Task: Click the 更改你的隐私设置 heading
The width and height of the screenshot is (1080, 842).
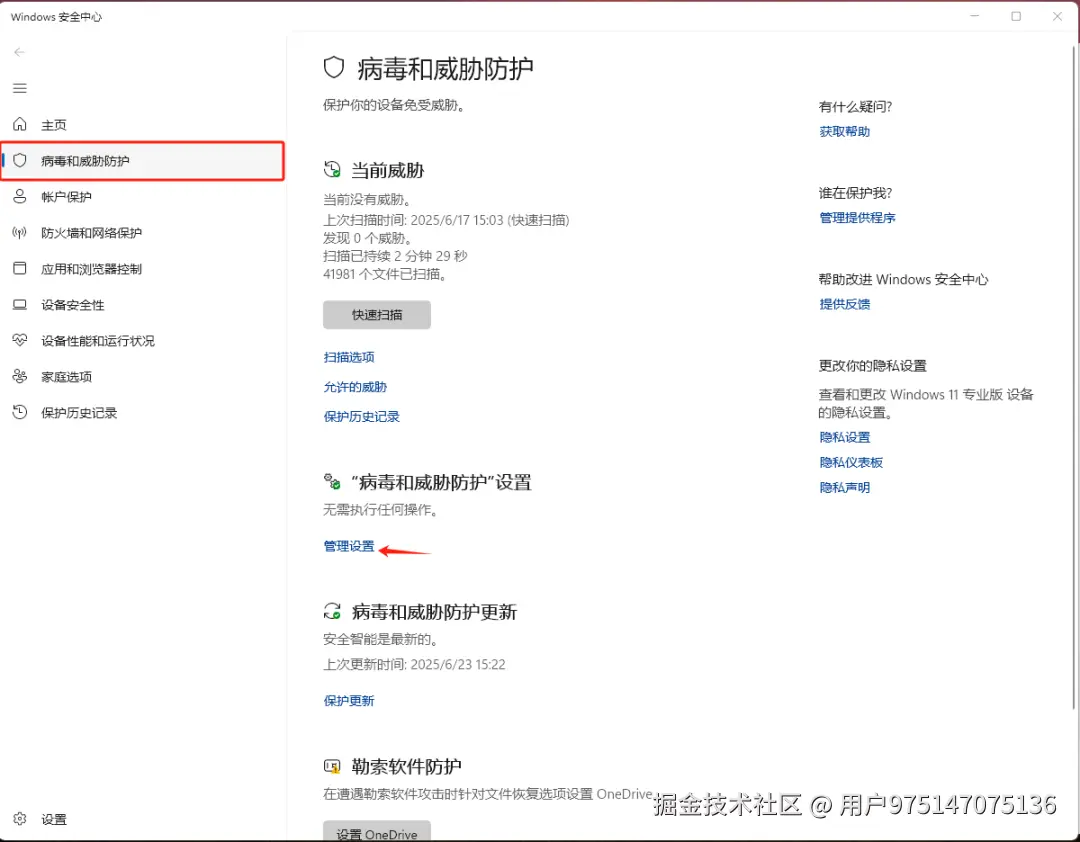Action: [872, 365]
